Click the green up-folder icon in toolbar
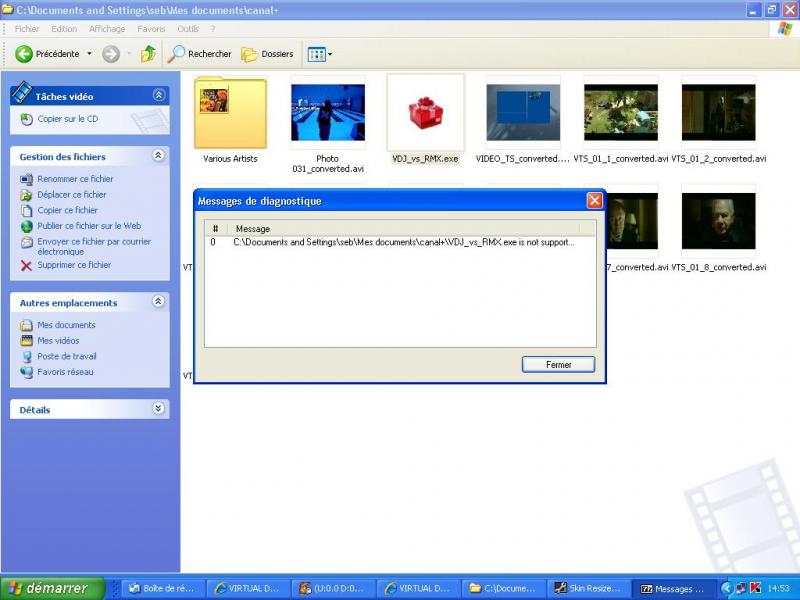The height and width of the screenshot is (600, 800). pyautogui.click(x=148, y=54)
